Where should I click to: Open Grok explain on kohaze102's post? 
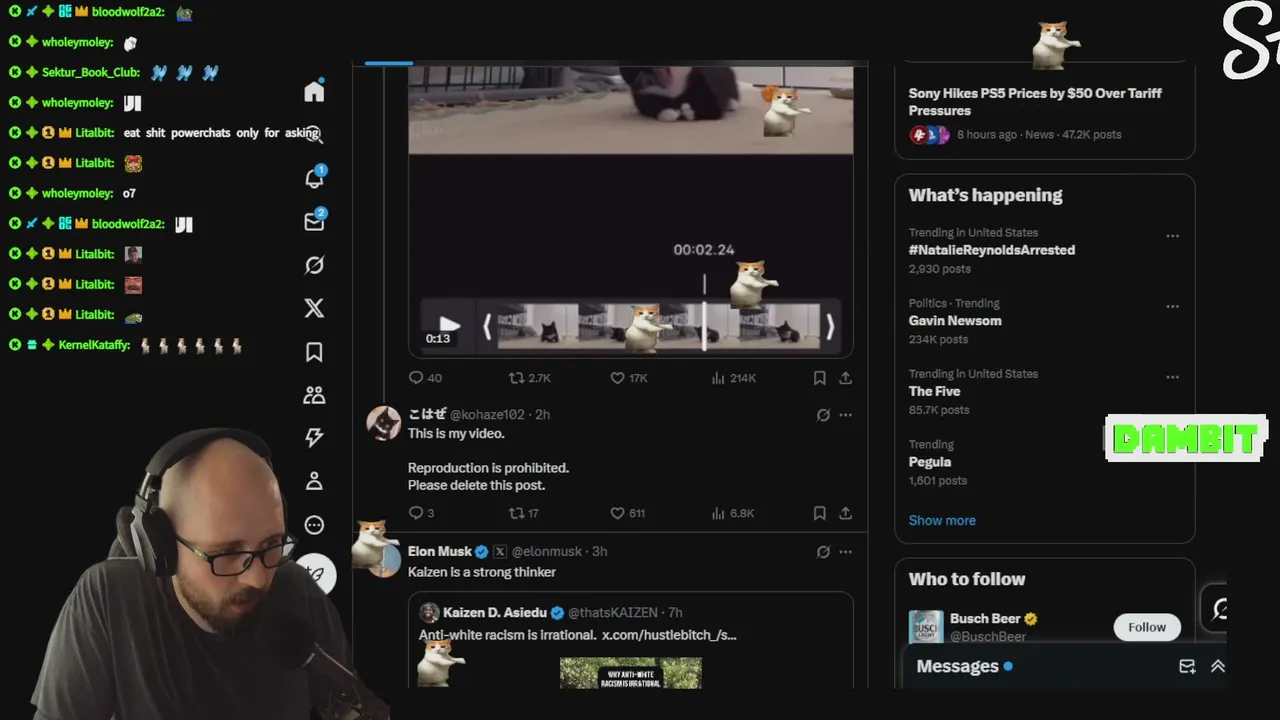click(823, 415)
